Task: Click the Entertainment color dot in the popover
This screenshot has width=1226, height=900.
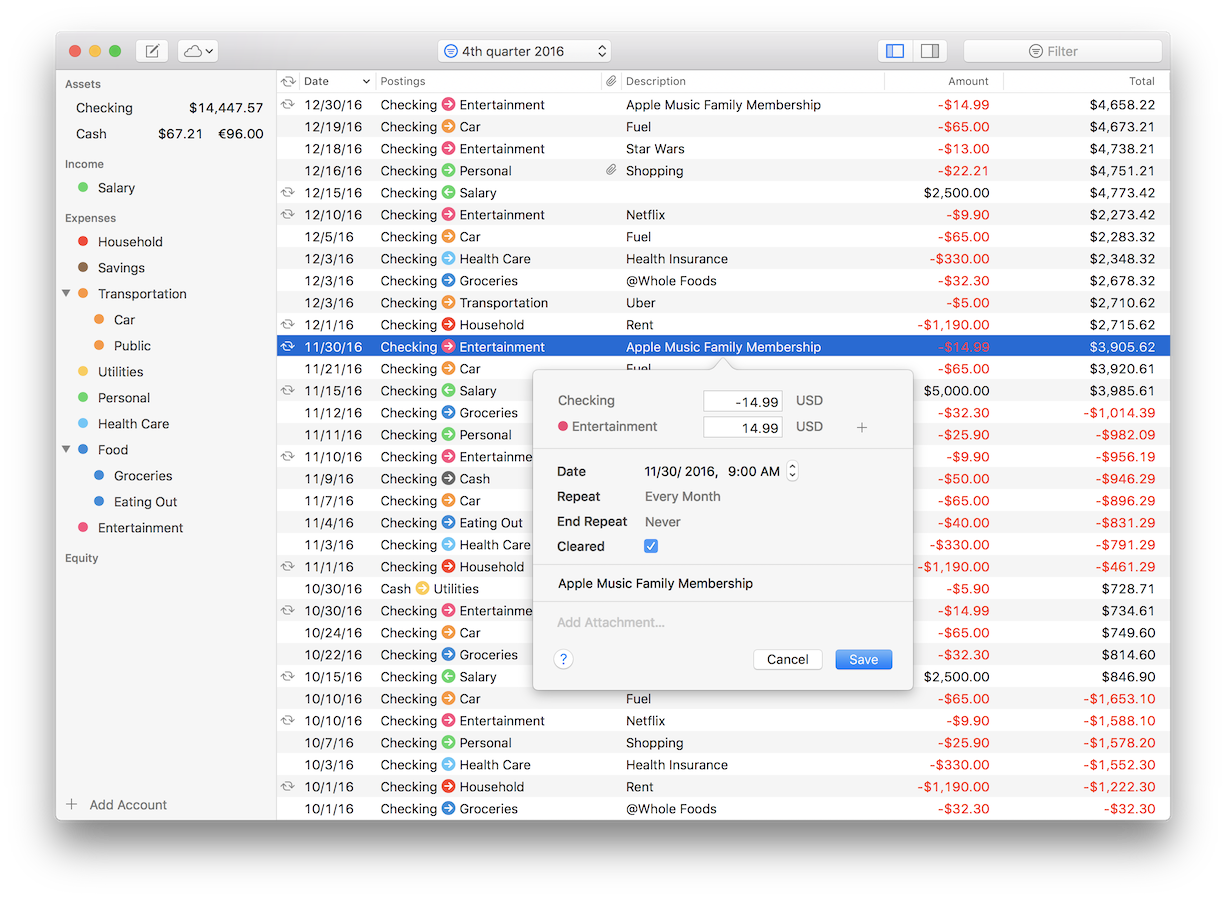Action: click(563, 427)
